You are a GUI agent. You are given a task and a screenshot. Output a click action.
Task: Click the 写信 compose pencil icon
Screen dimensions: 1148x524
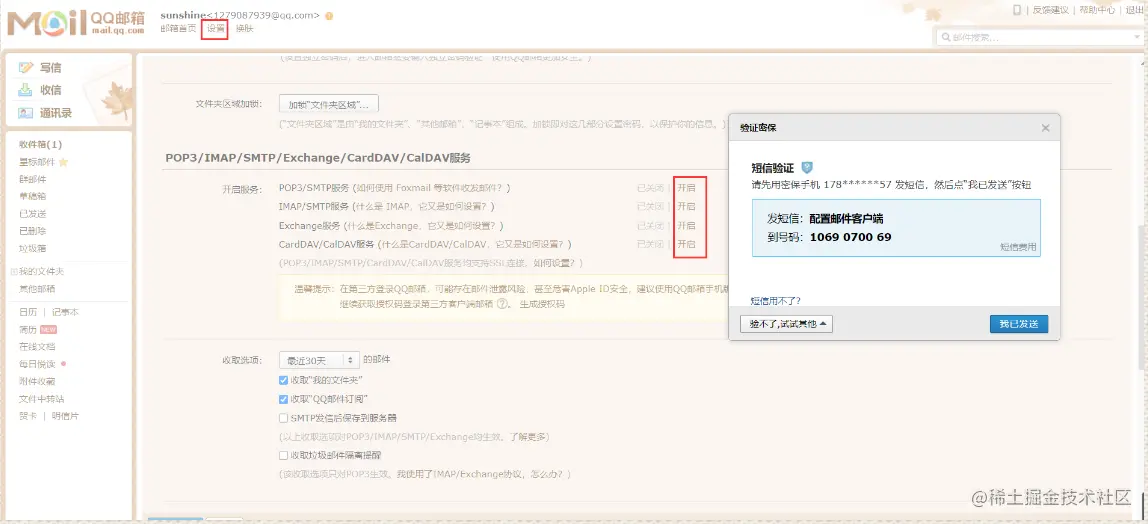[x=26, y=67]
